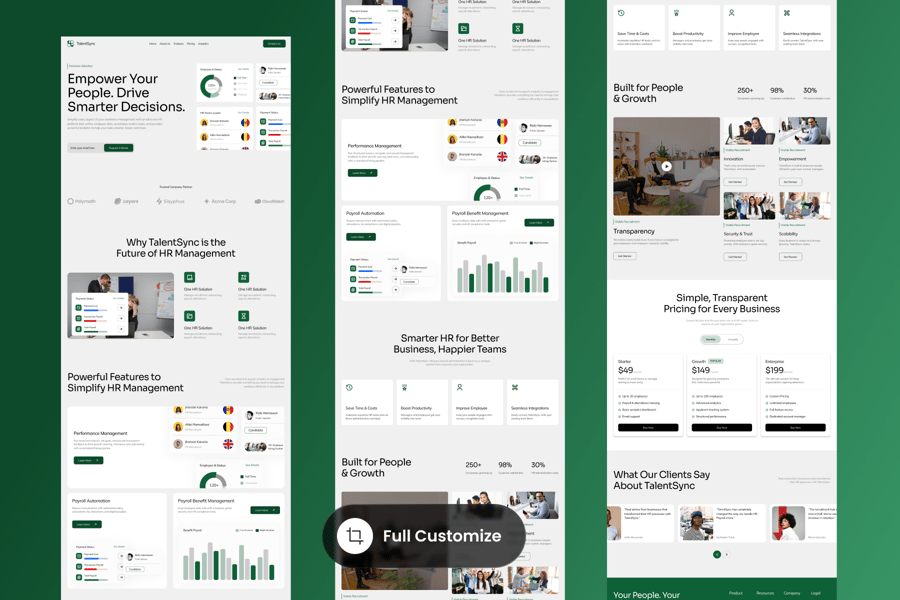Viewport: 900px width, 600px height.
Task: Click the Seamless Integrations icon in right panel
Action: click(x=787, y=14)
